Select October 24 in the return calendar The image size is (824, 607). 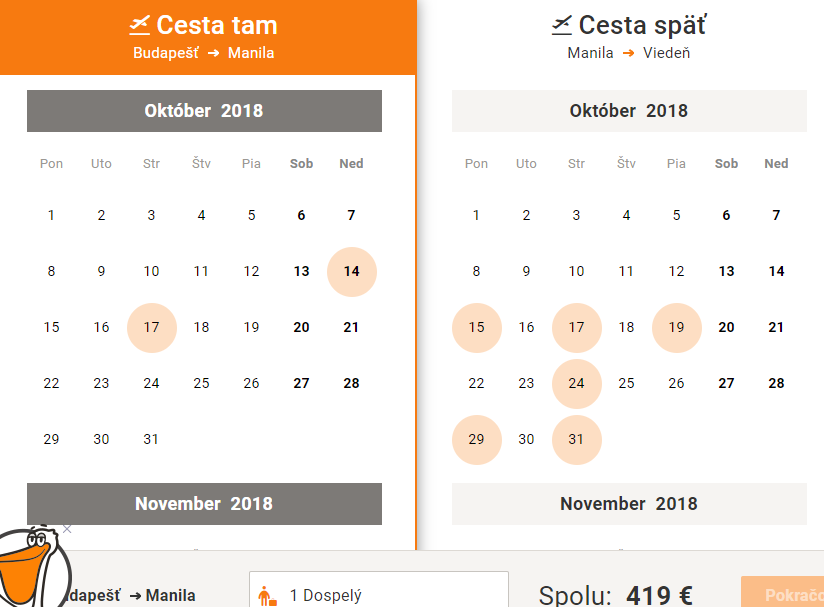[x=577, y=384]
